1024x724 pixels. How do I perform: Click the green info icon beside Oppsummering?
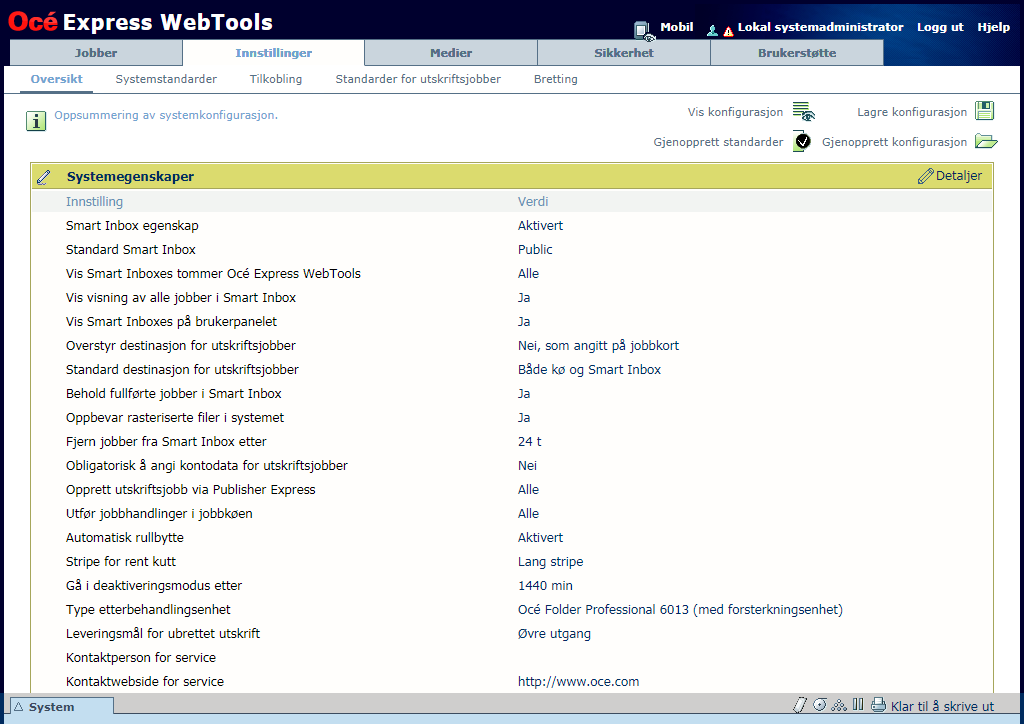point(36,121)
